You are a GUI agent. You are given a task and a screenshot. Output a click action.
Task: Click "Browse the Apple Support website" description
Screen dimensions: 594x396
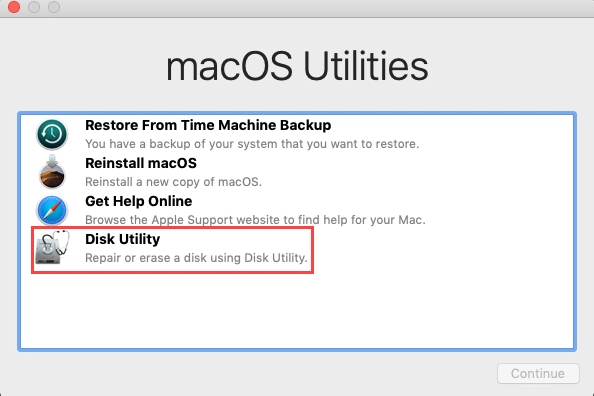255,220
